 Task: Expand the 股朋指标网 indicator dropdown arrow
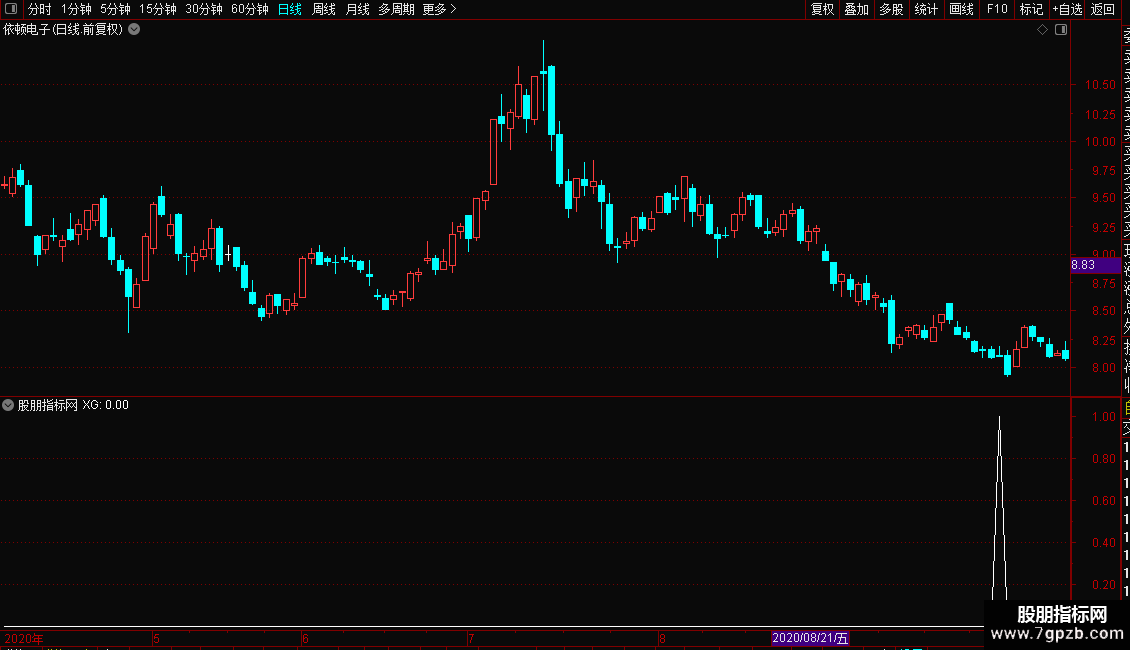[8, 405]
